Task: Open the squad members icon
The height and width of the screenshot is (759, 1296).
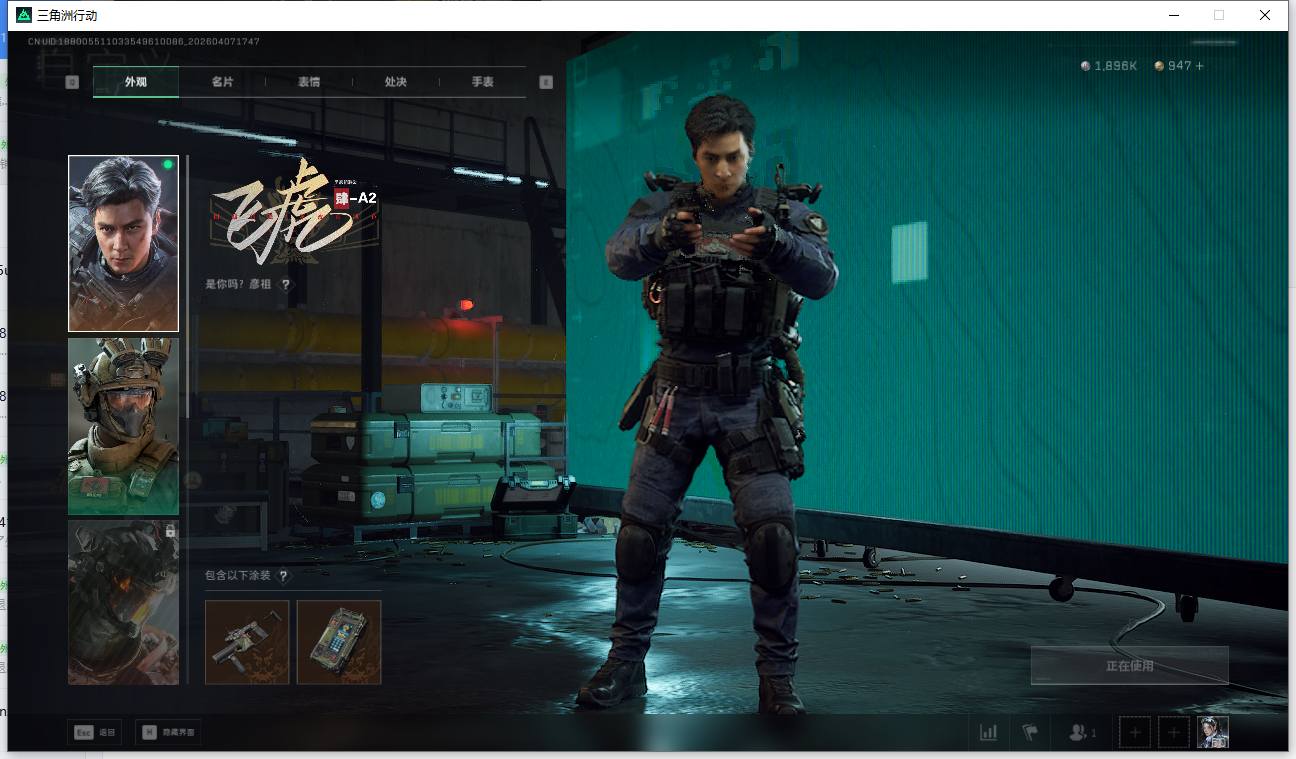Action: 1080,733
